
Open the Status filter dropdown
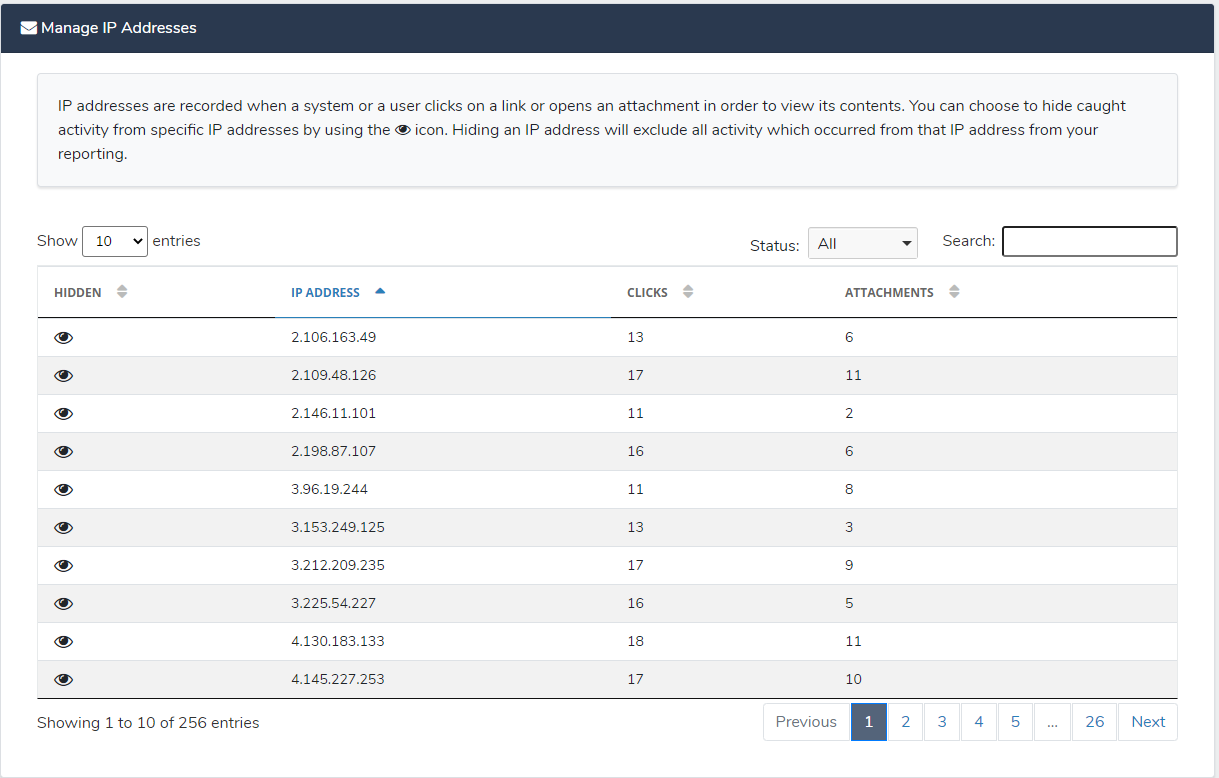[862, 242]
